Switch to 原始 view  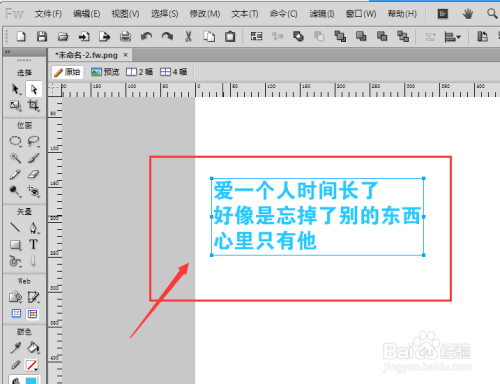pos(67,72)
